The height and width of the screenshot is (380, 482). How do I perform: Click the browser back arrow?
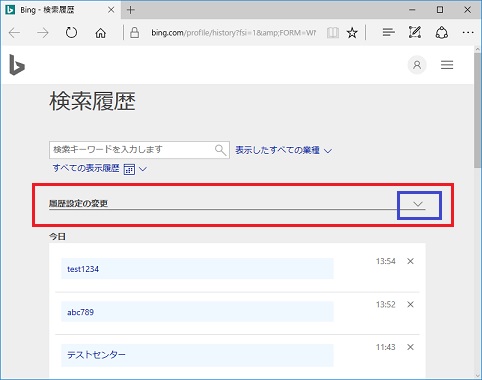[15, 33]
